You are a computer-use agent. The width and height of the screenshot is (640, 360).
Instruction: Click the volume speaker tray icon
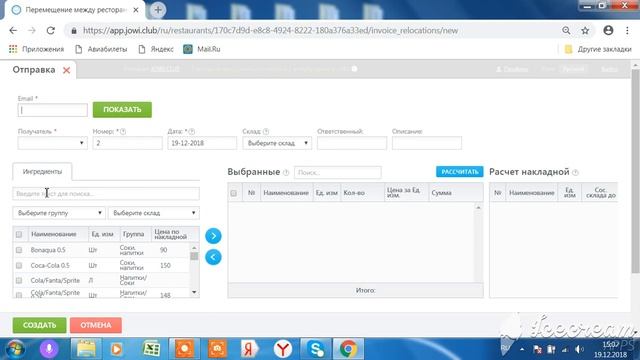click(579, 349)
